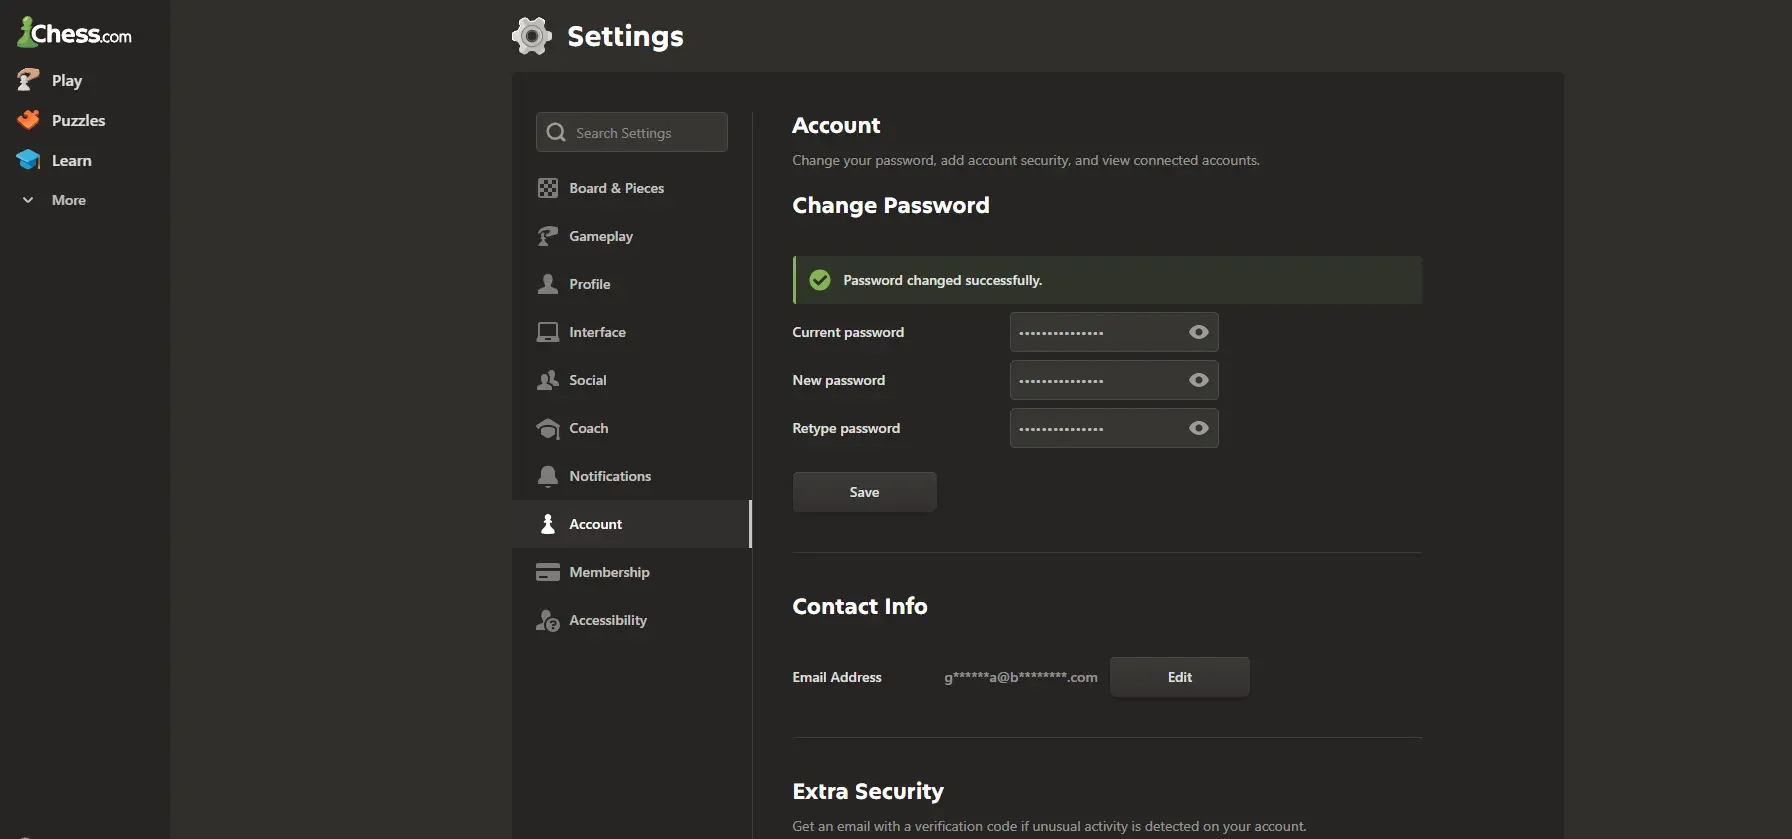Click the Membership card icon
Viewport: 1792px width, 839px height.
pos(548,572)
